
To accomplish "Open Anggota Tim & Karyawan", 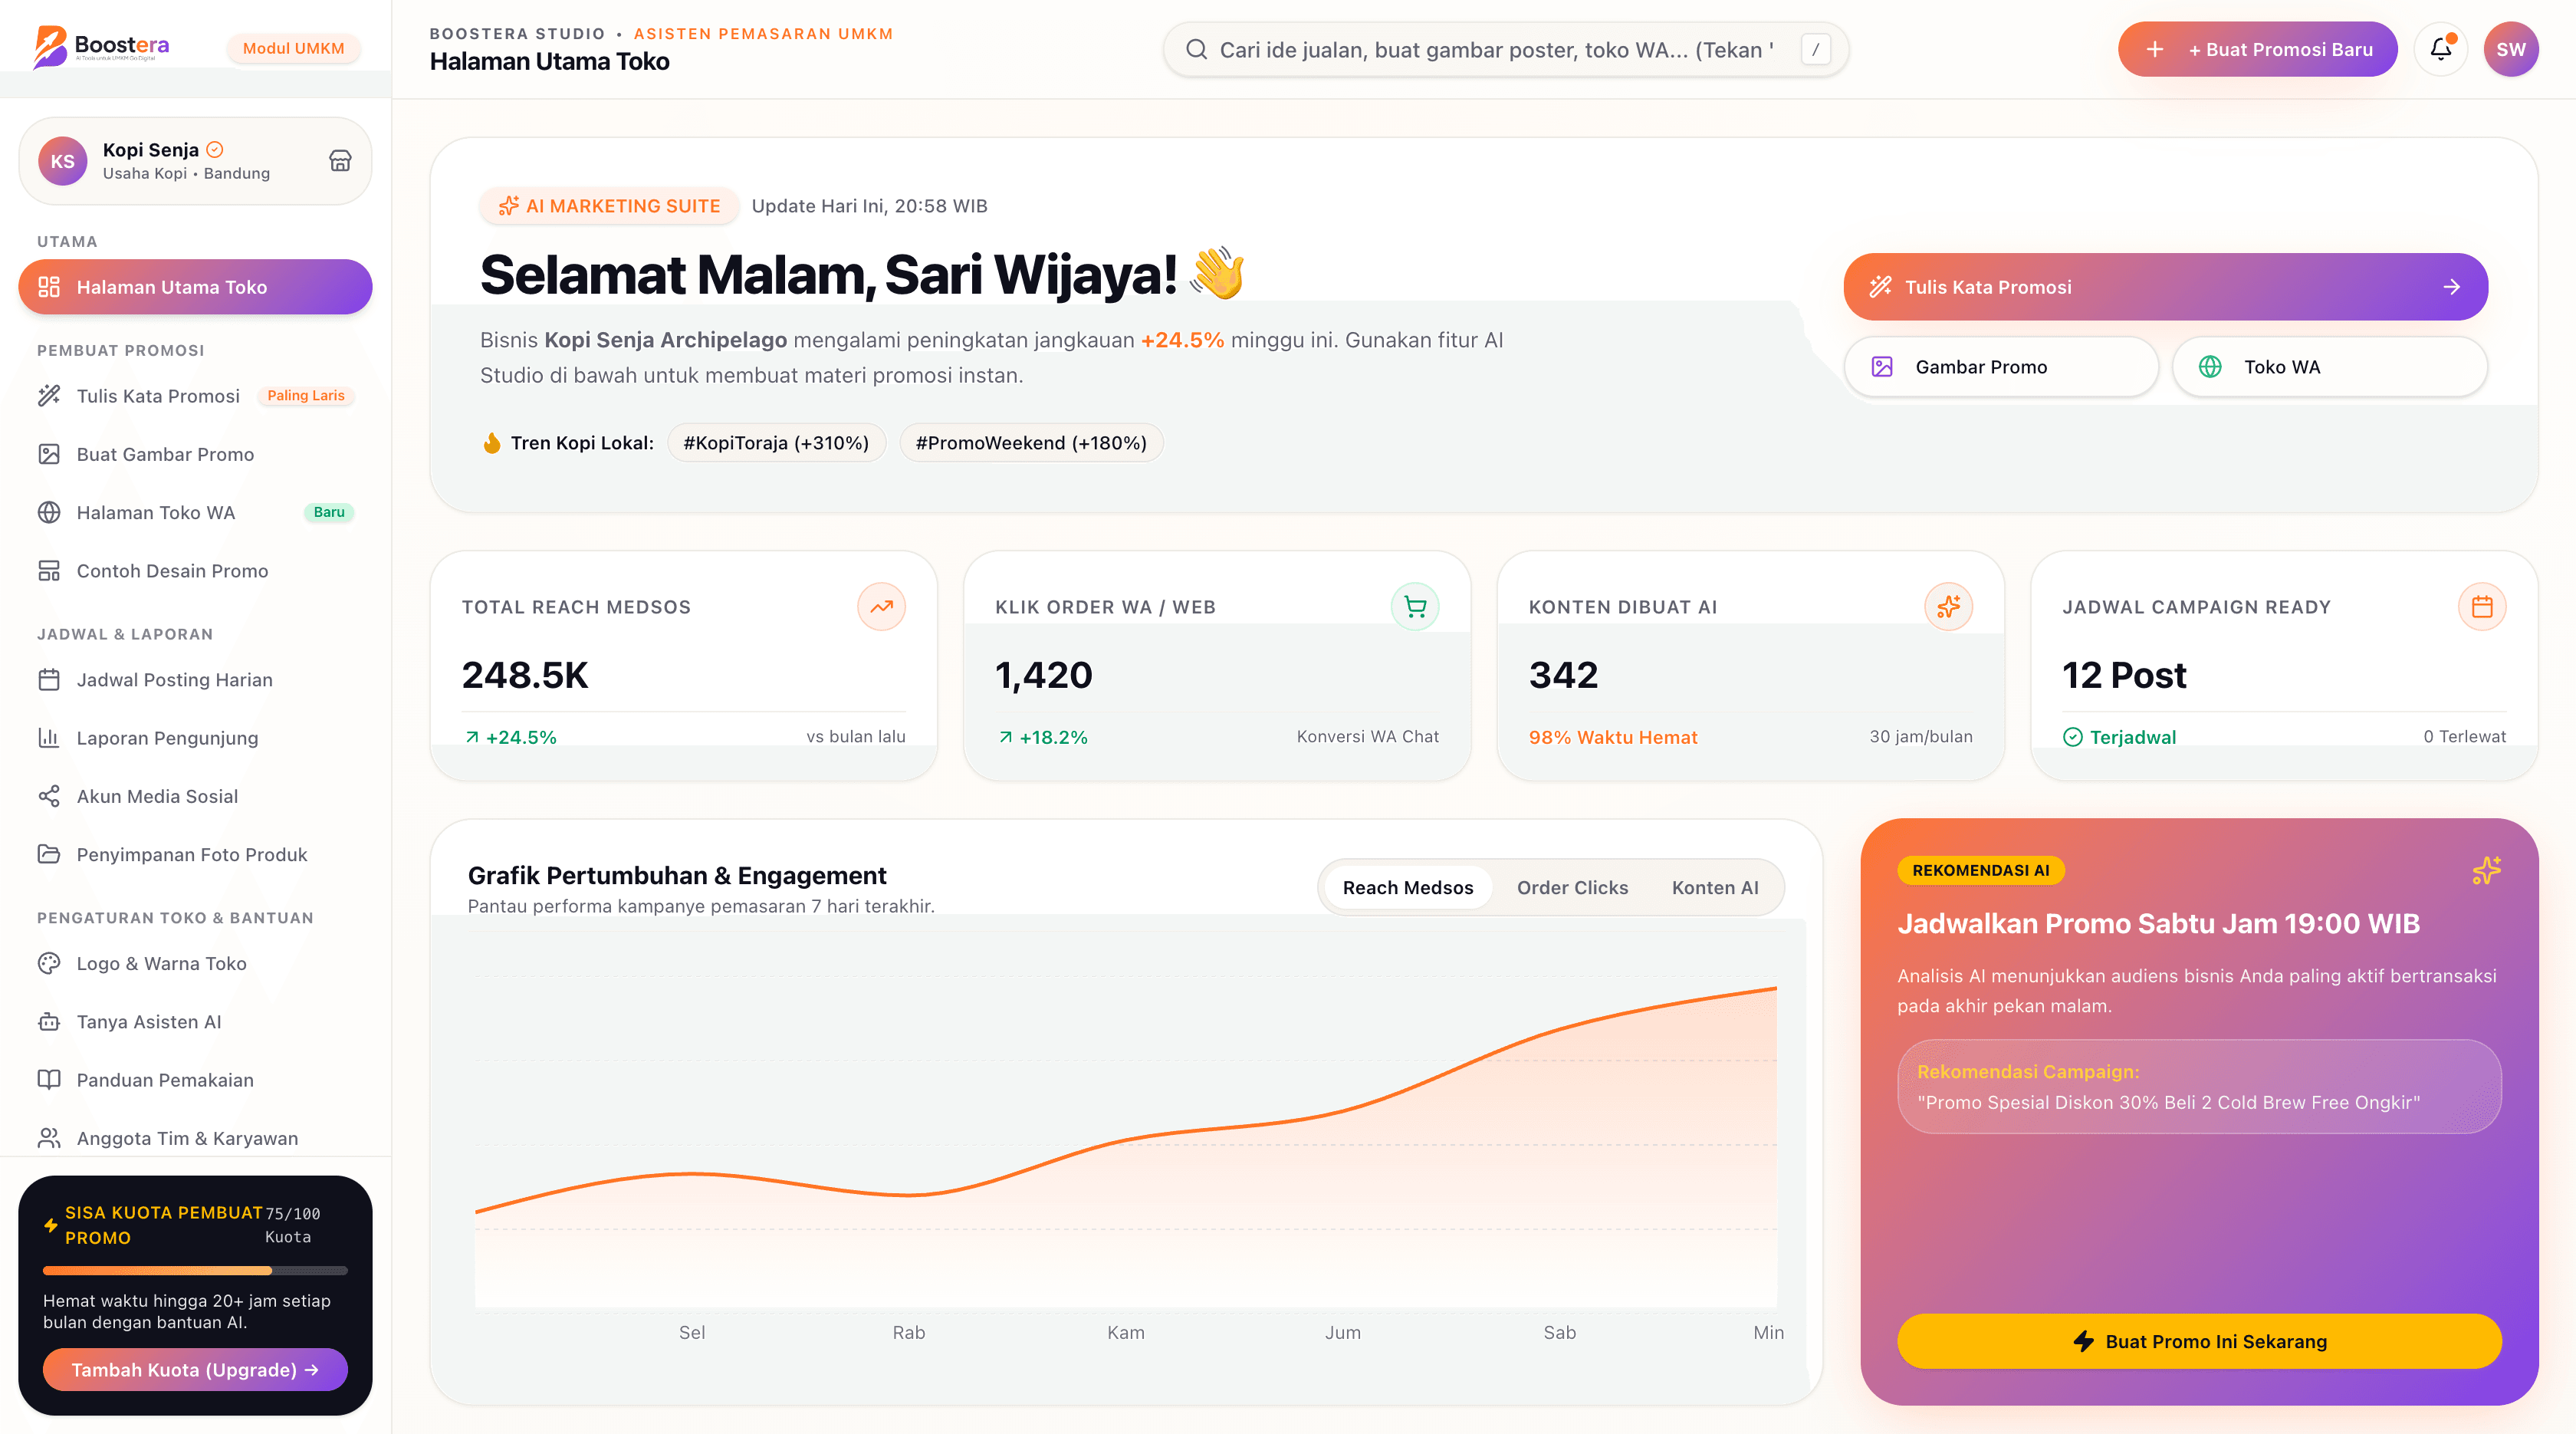I will tap(195, 1139).
